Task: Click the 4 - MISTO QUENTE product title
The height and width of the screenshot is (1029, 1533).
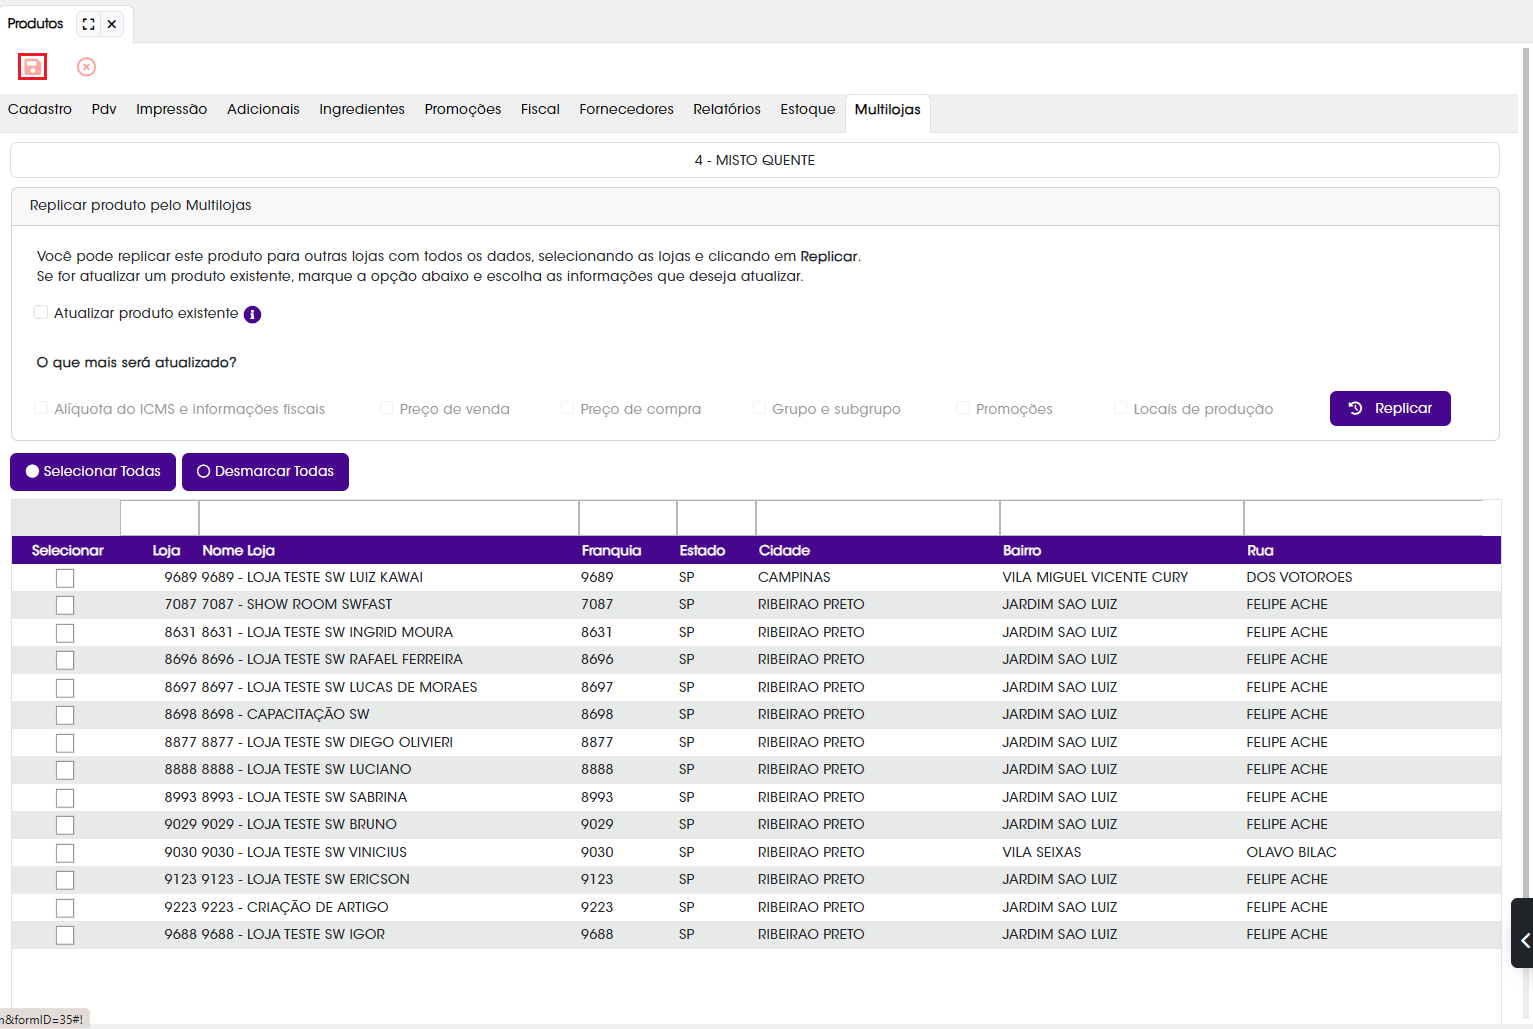Action: tap(755, 160)
